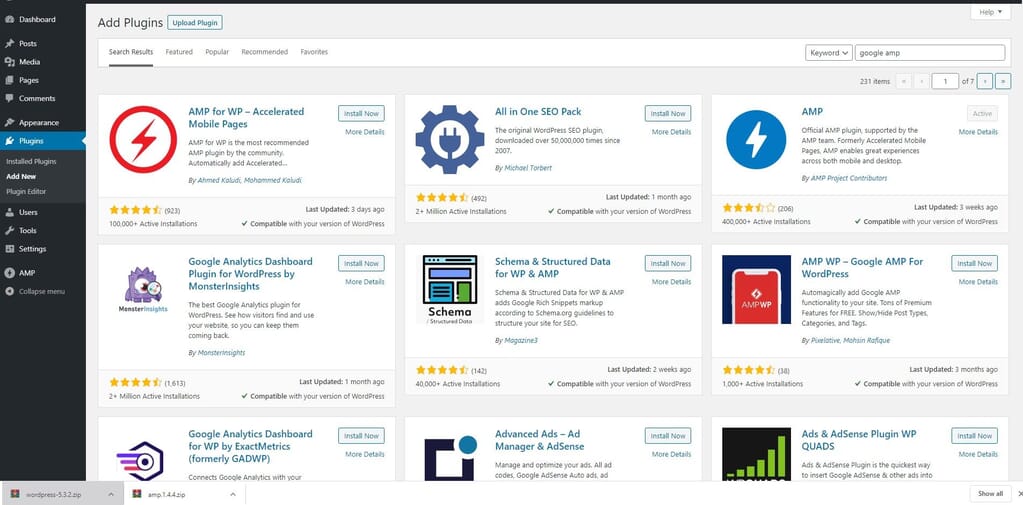Install Schema & Structured Data plugin
Viewport: 1023px width, 505px height.
(668, 264)
